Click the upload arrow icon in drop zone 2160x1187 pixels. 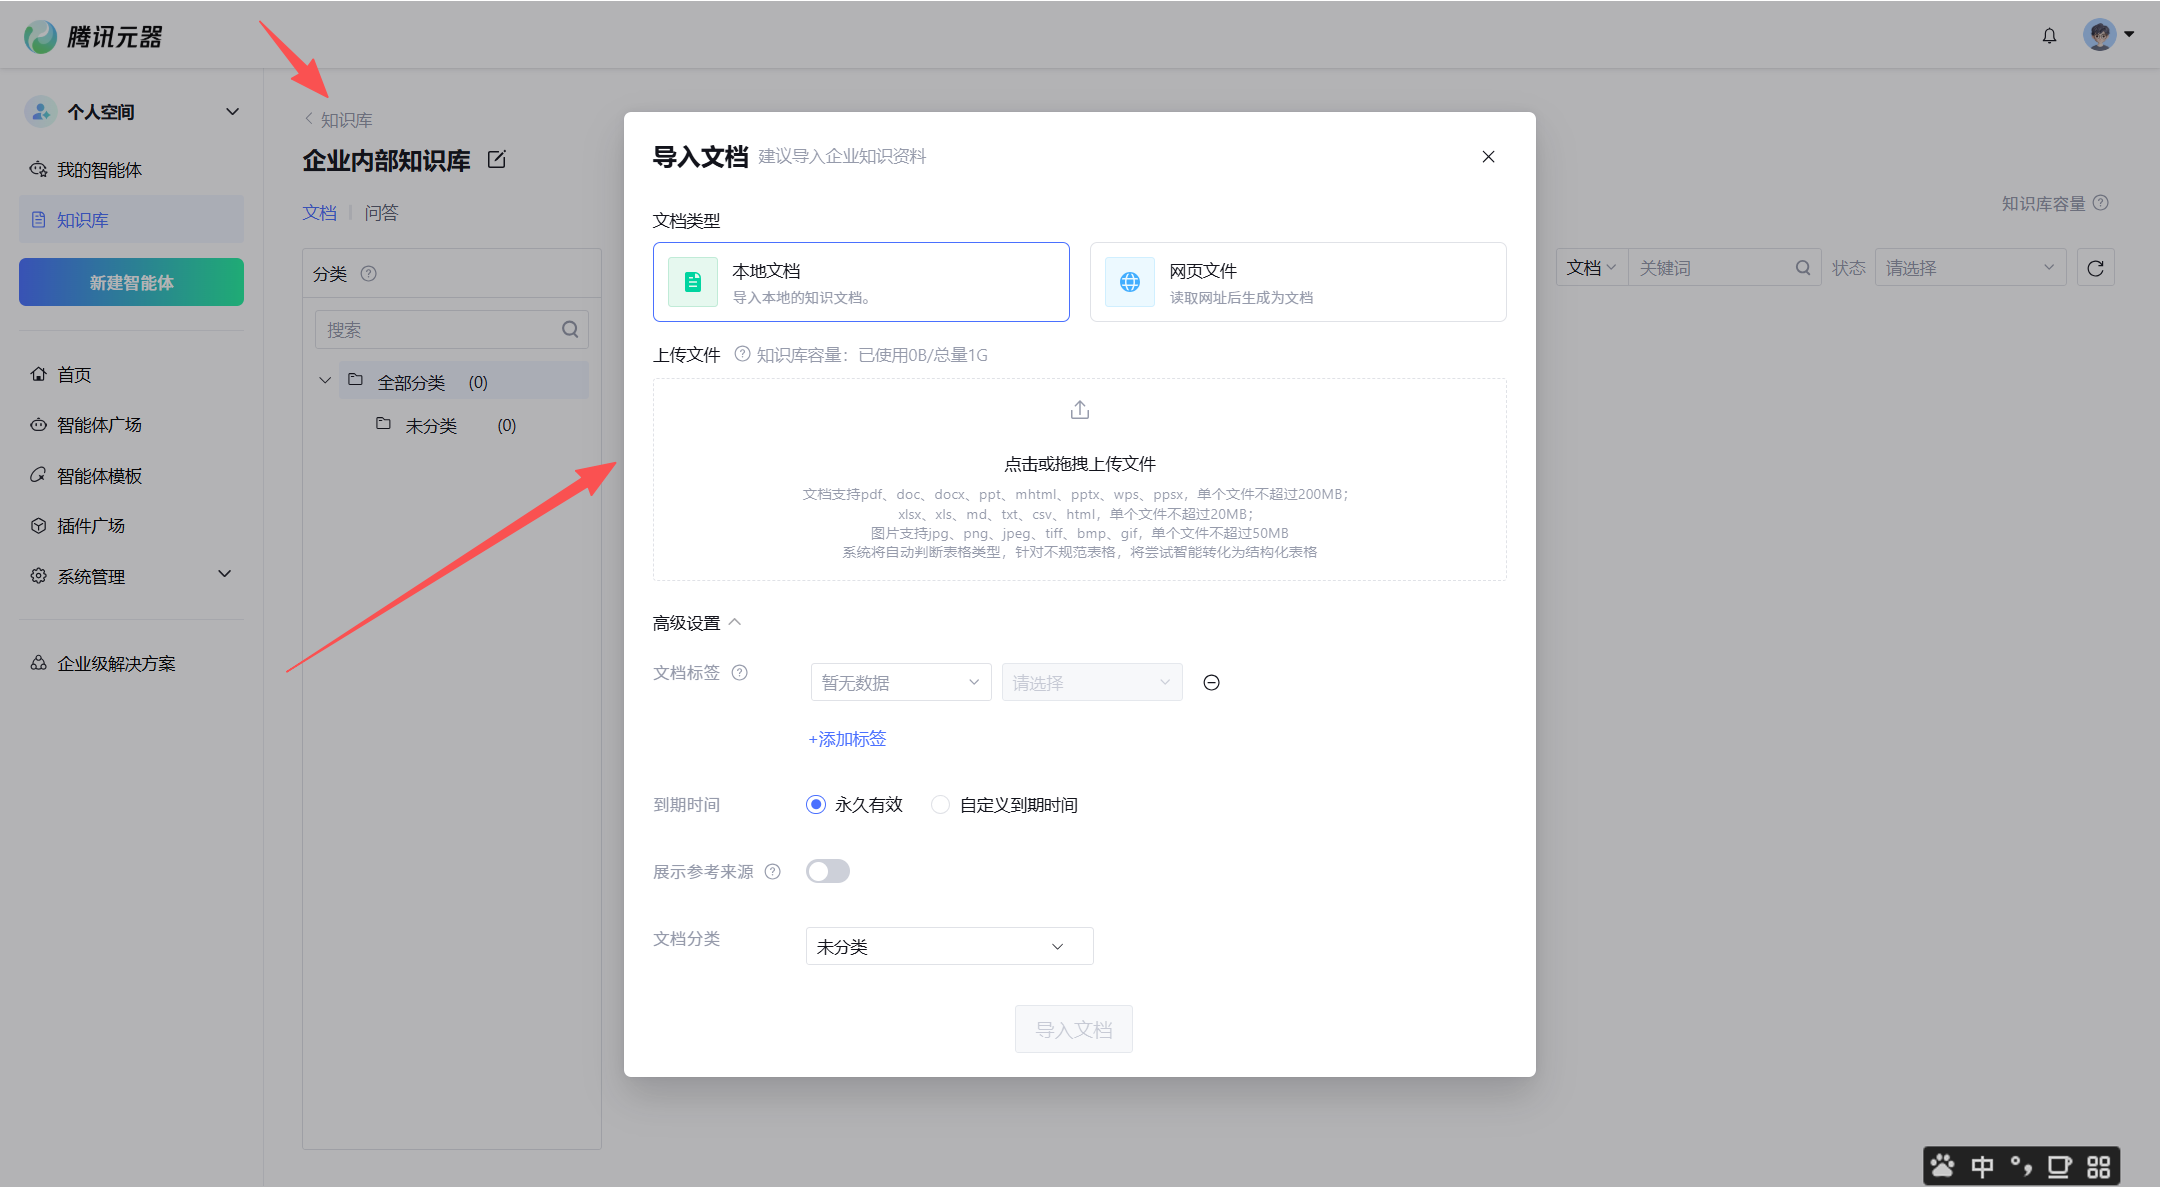(1079, 410)
